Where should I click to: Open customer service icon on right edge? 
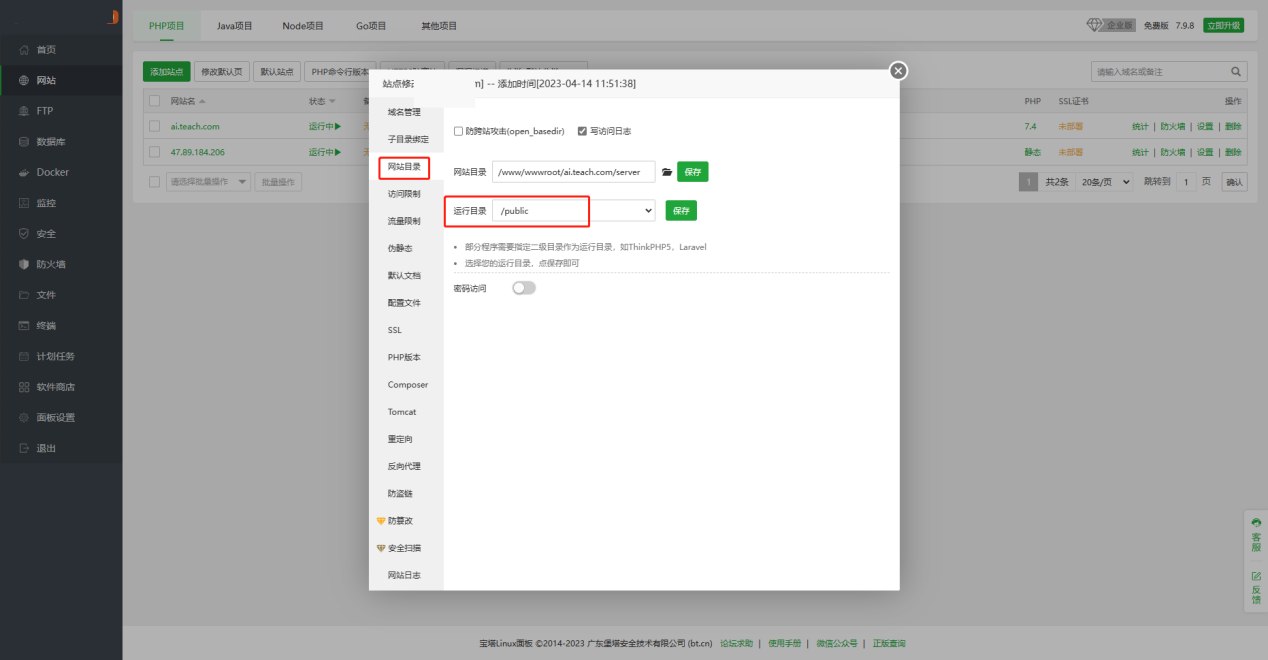(1256, 534)
